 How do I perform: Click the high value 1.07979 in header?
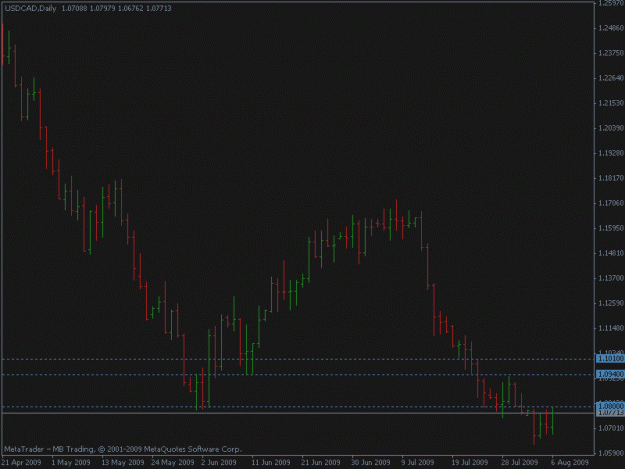point(102,8)
